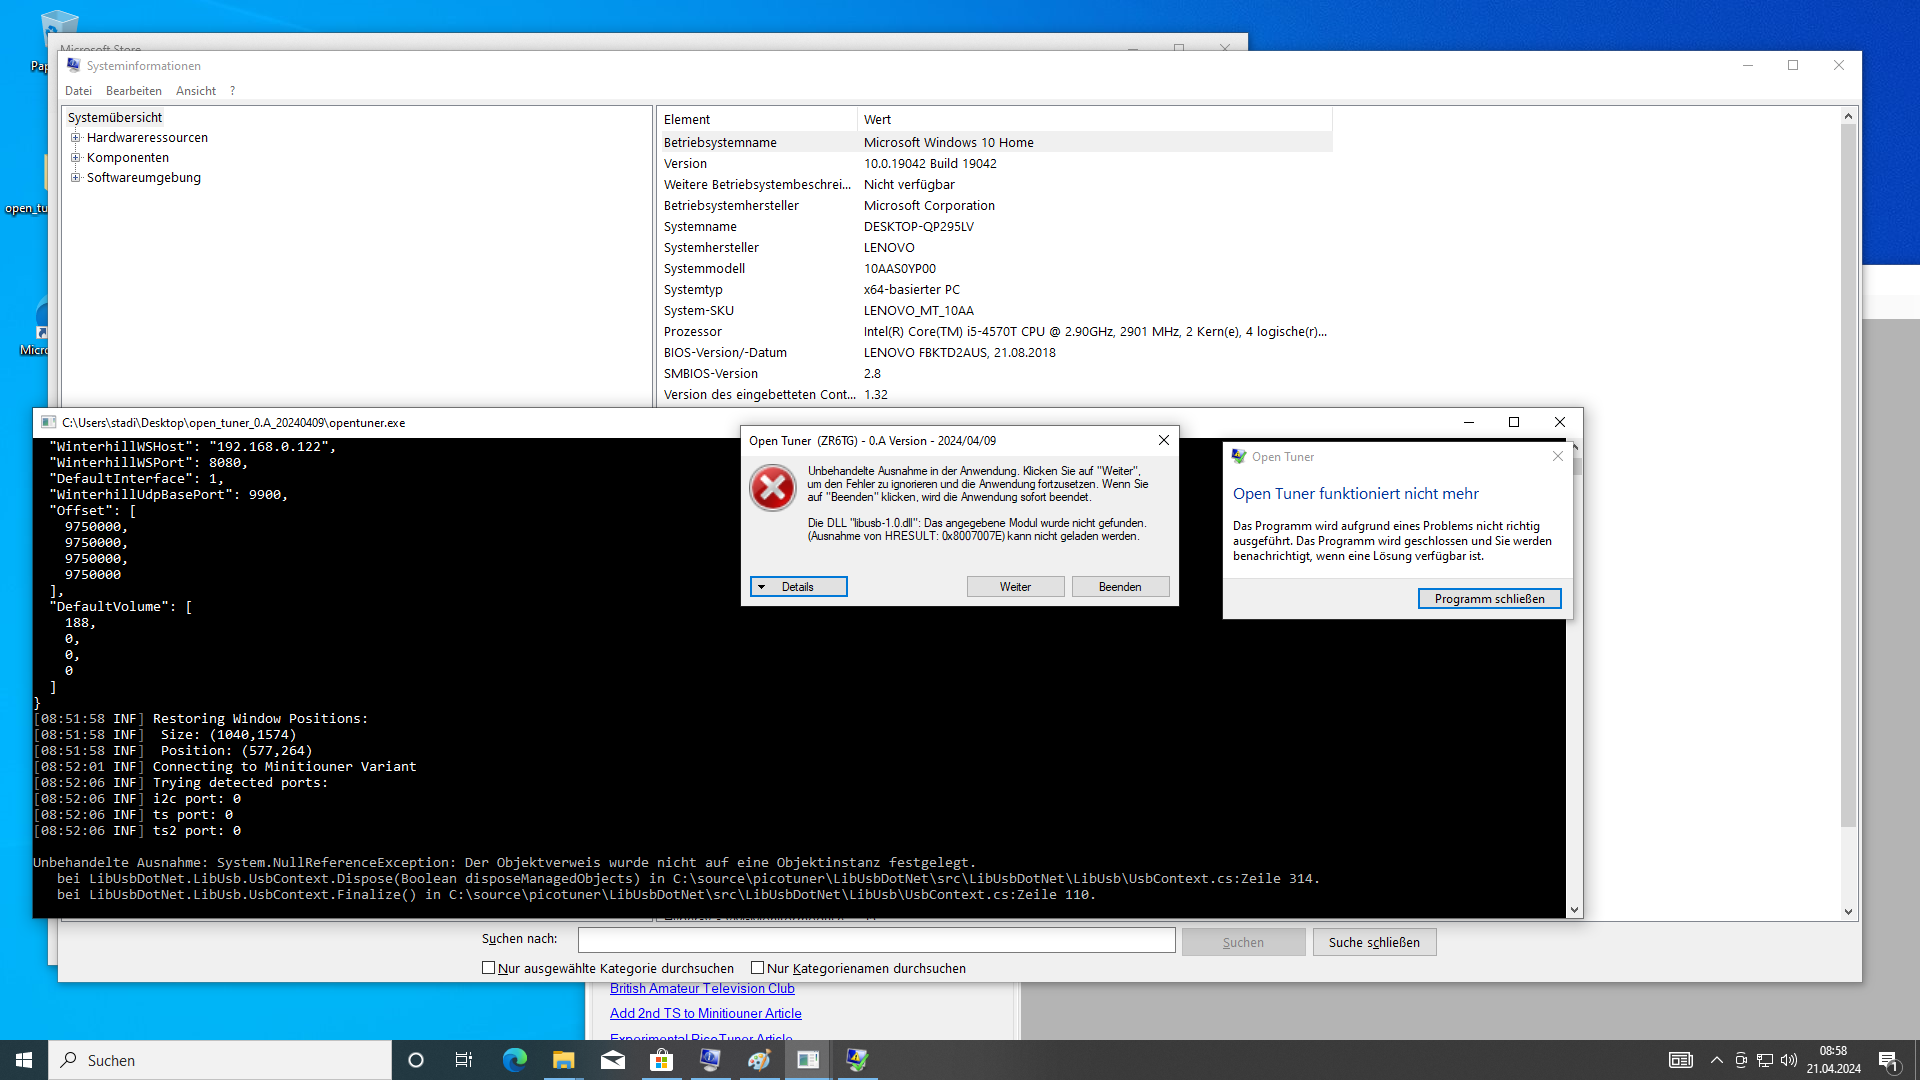The height and width of the screenshot is (1080, 1920).
Task: Select the Prozessor row
Action: click(995, 332)
